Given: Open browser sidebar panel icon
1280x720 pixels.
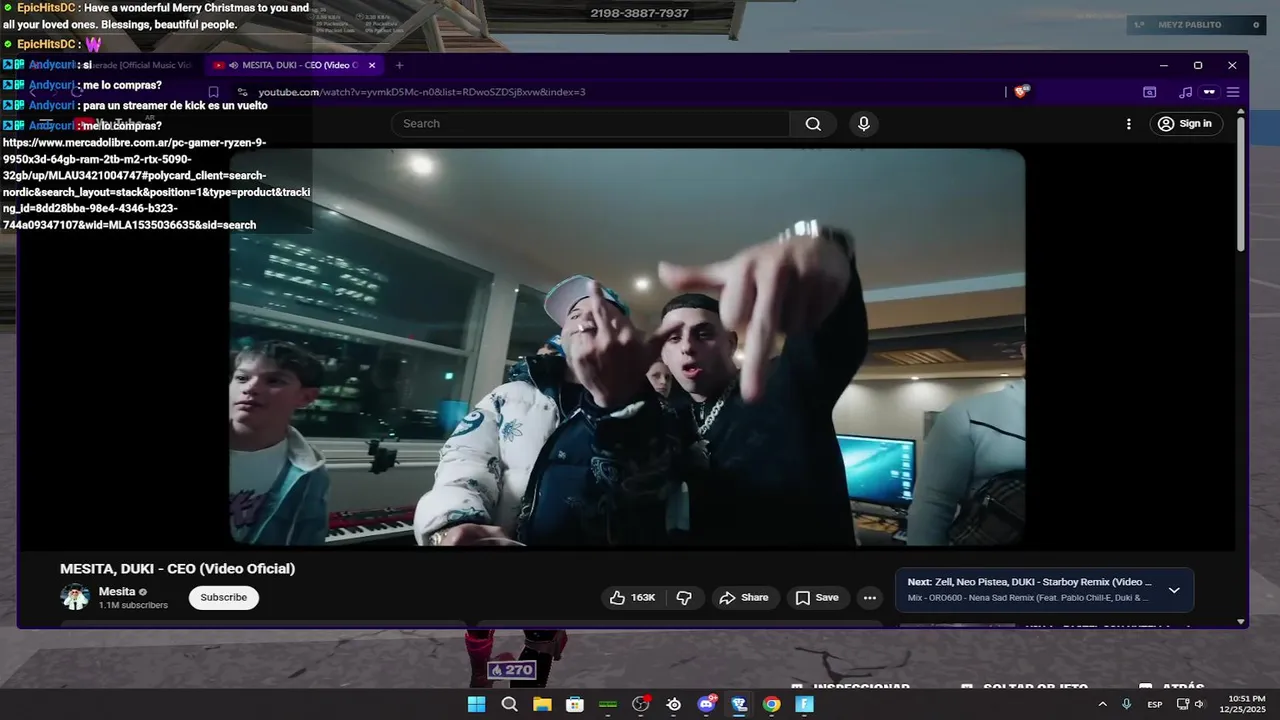Looking at the screenshot, I should click(x=1150, y=92).
